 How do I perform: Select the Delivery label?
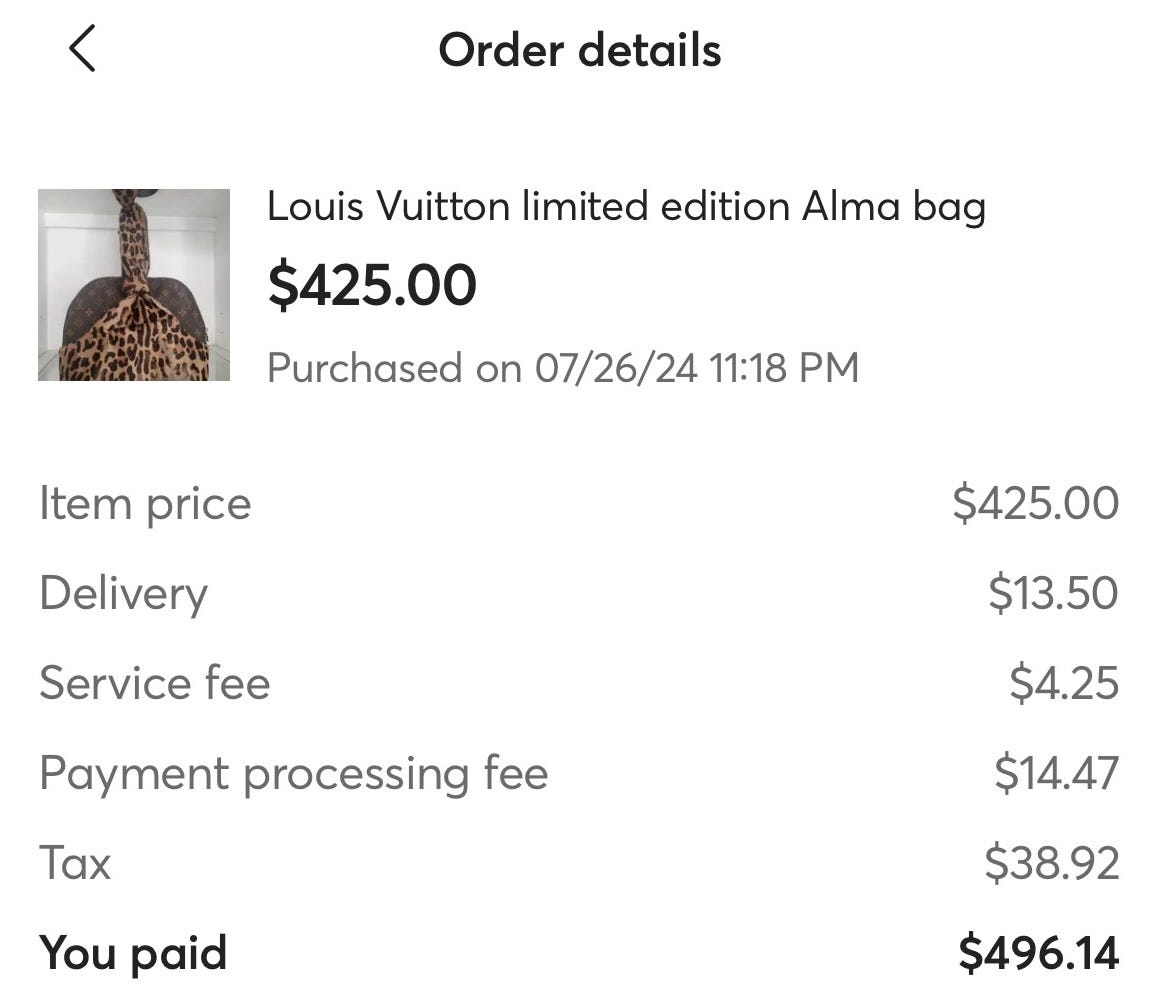(x=124, y=593)
